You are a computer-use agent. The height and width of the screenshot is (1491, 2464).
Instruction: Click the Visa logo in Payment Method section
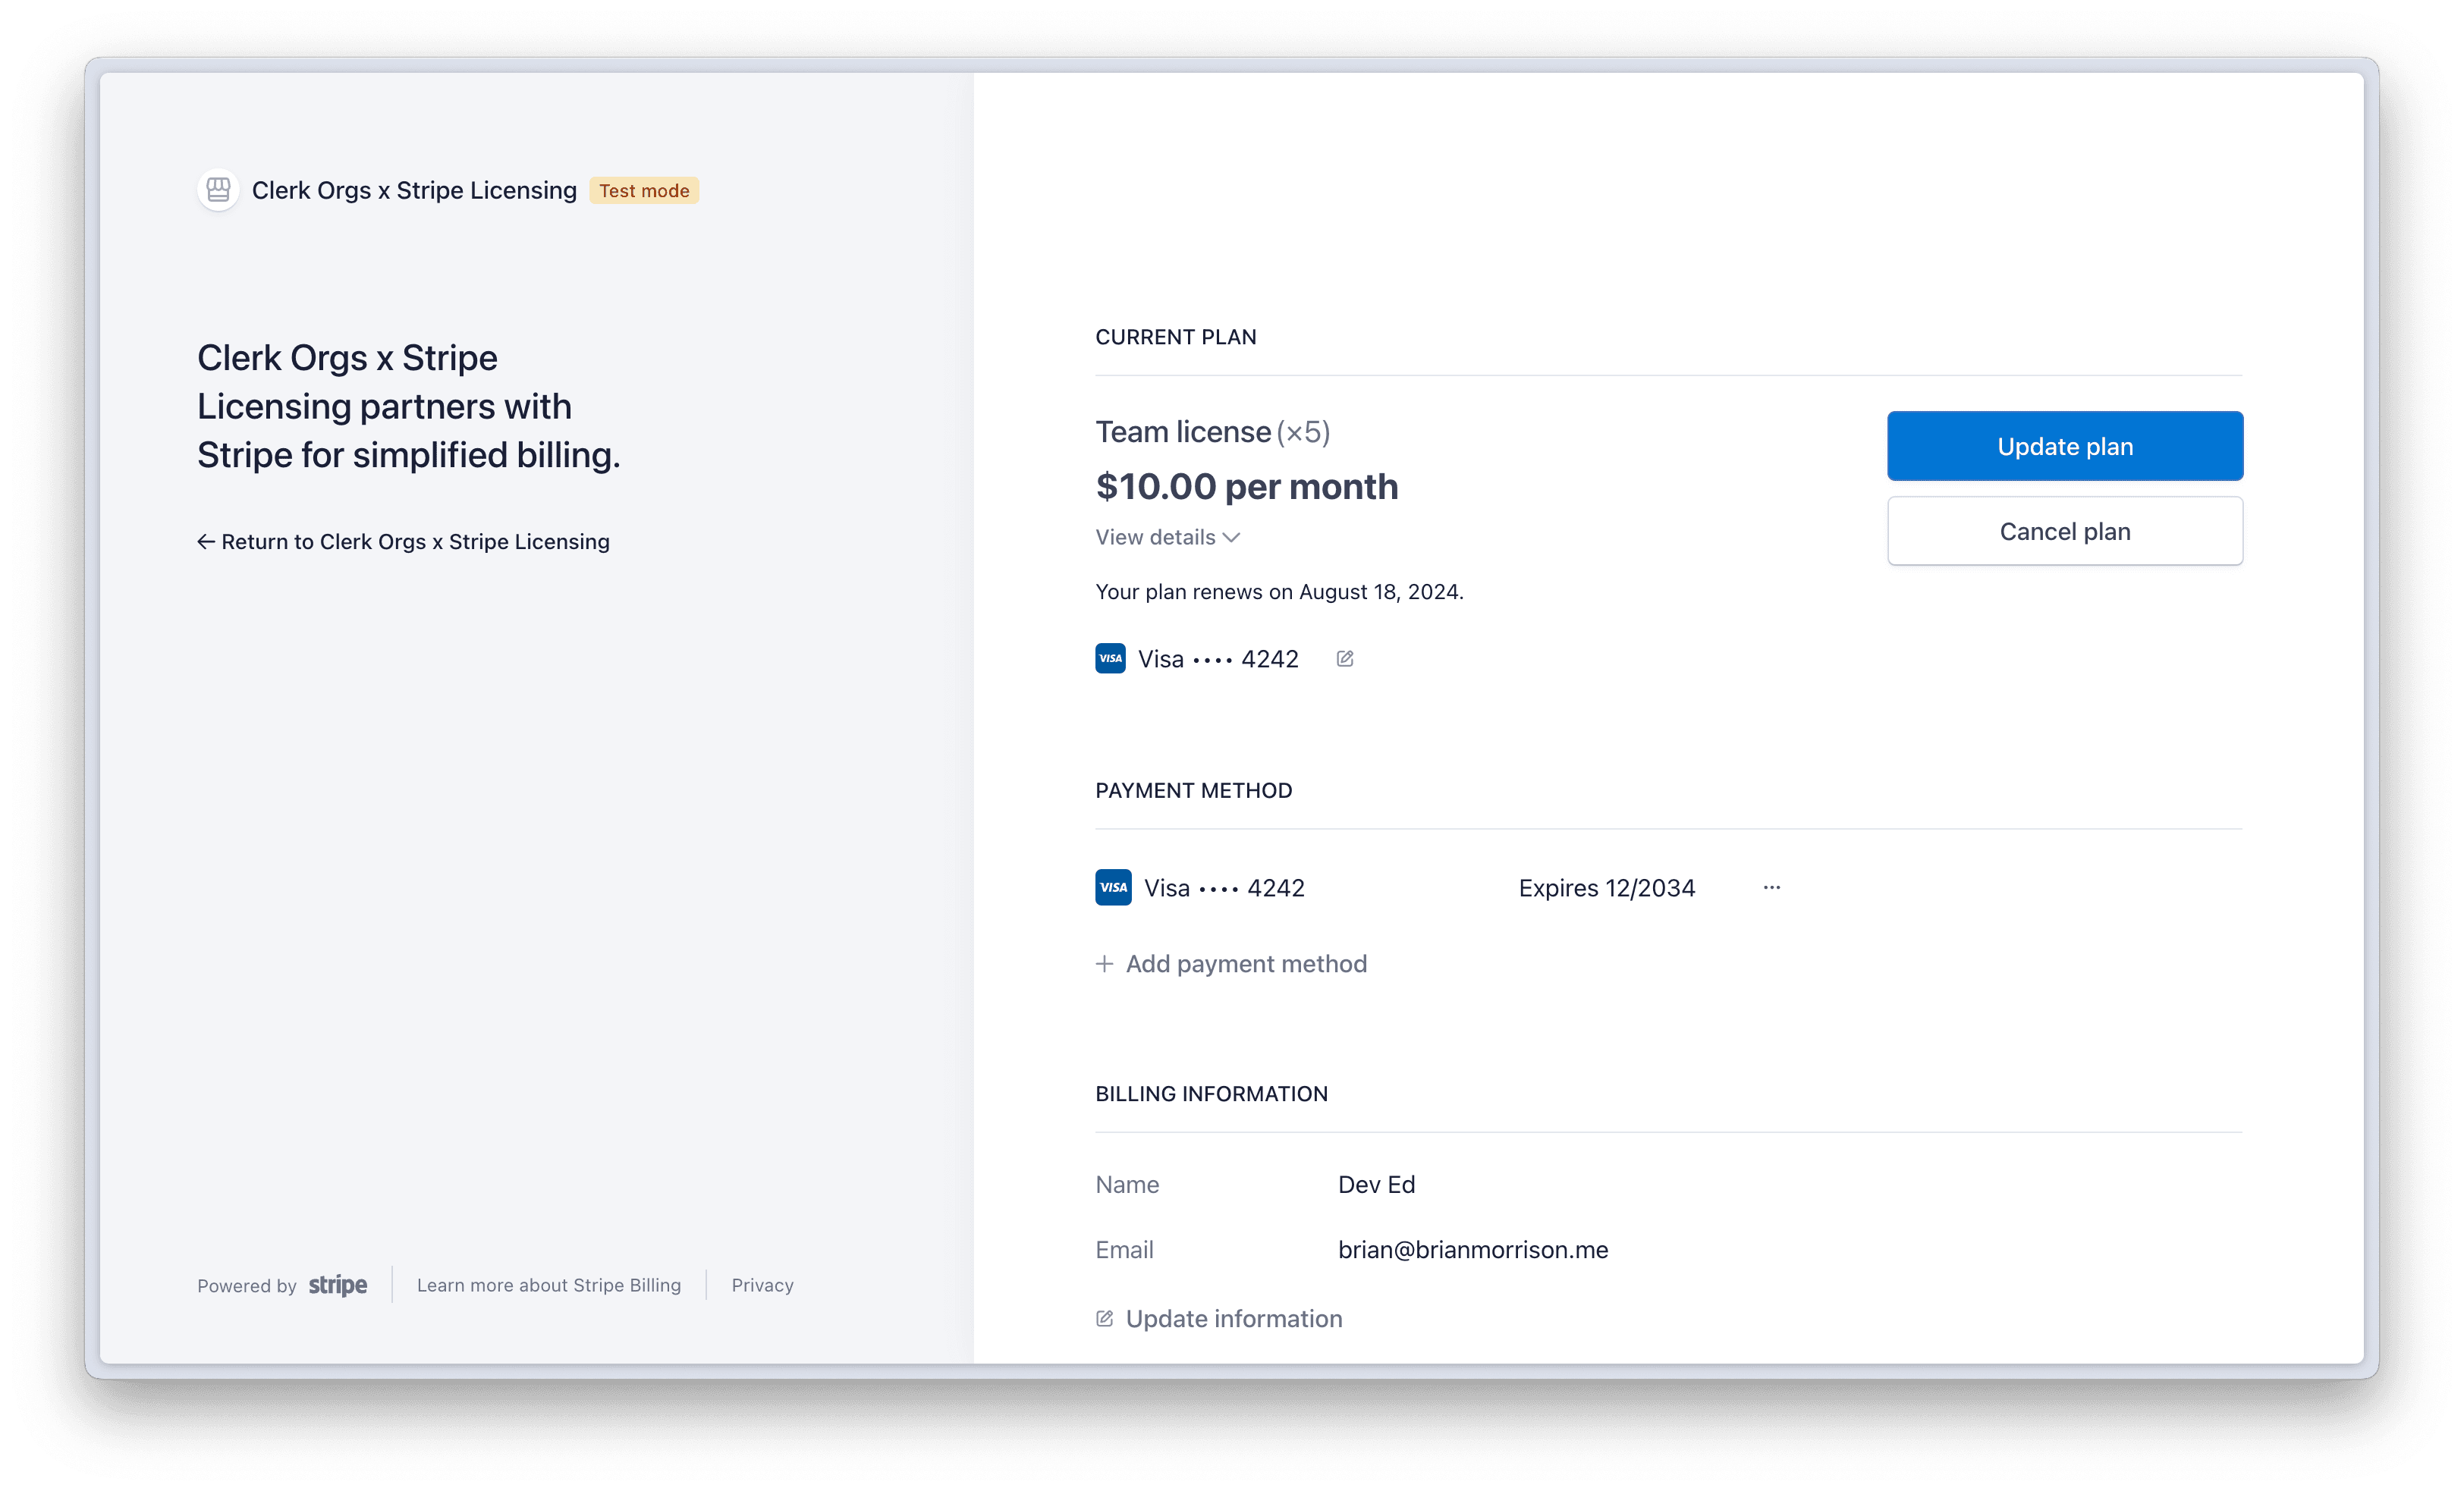click(x=1113, y=888)
